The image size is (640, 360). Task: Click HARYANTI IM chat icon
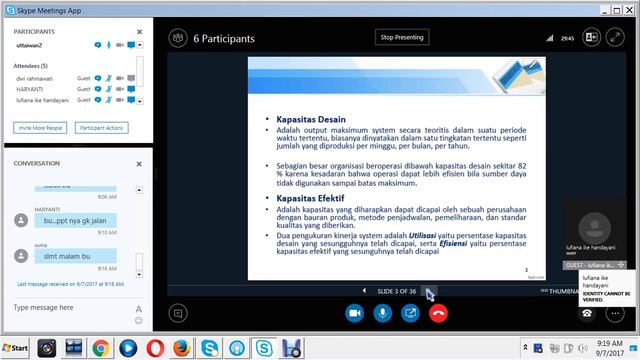click(x=98, y=89)
